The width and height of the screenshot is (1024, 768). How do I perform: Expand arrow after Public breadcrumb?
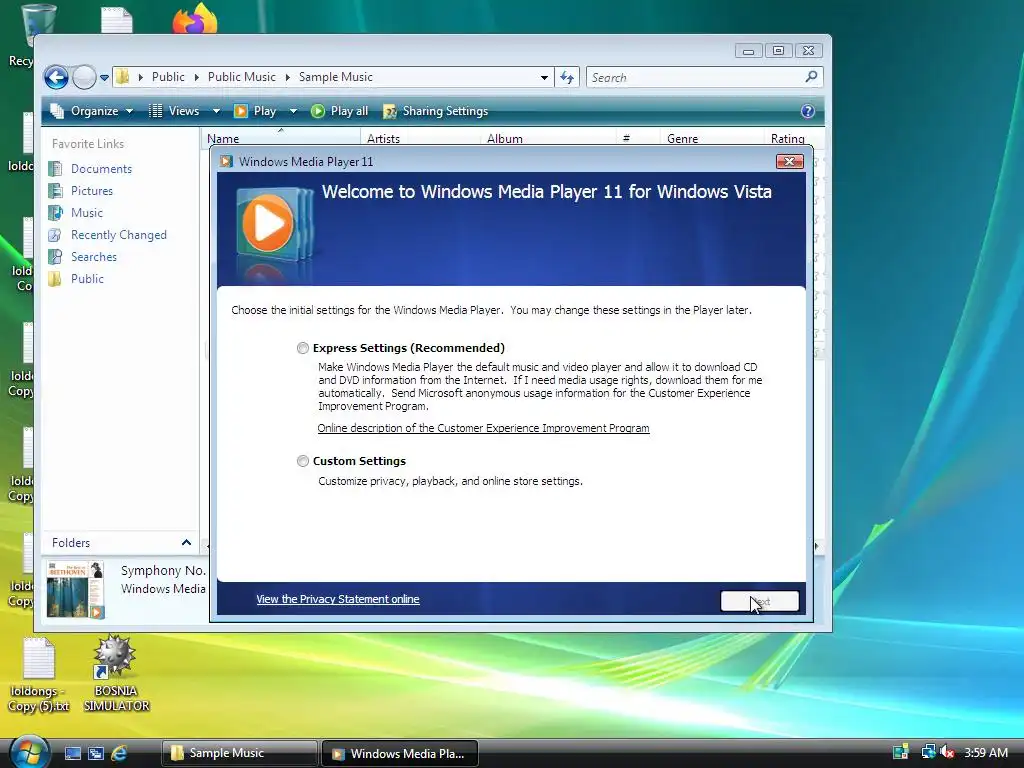[197, 77]
